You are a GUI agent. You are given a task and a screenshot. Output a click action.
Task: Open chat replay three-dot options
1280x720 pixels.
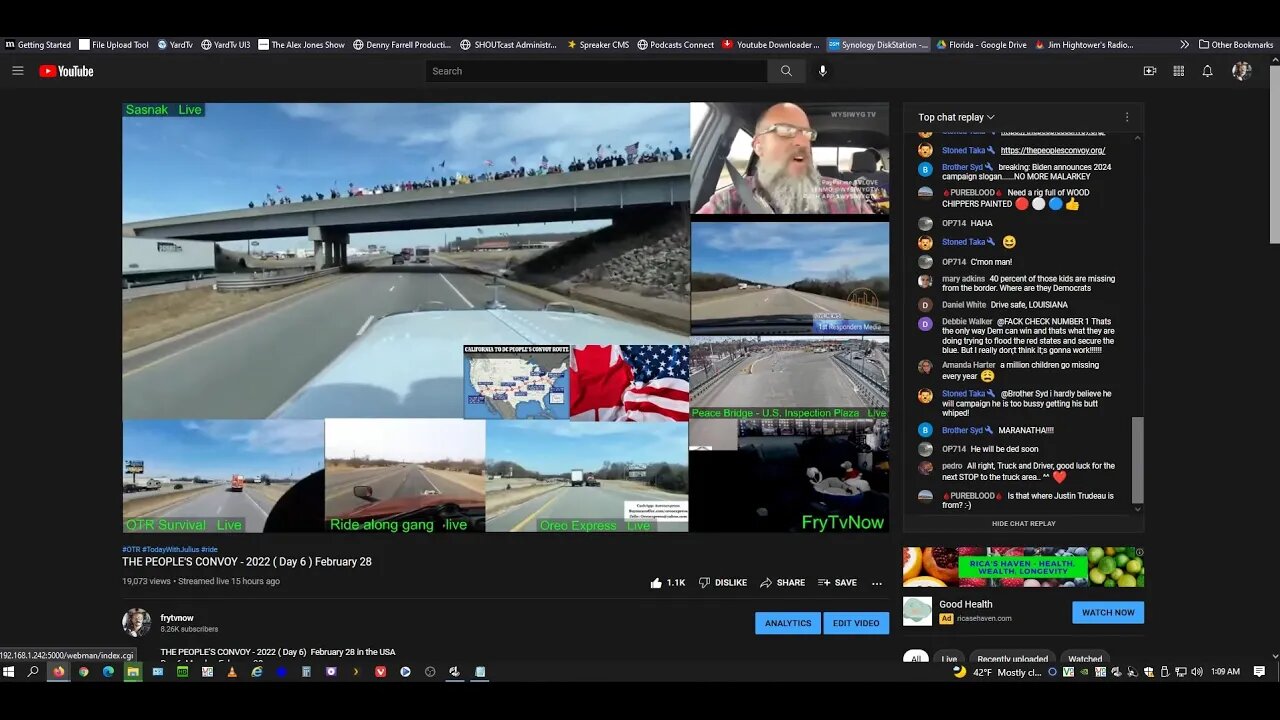pos(1126,117)
